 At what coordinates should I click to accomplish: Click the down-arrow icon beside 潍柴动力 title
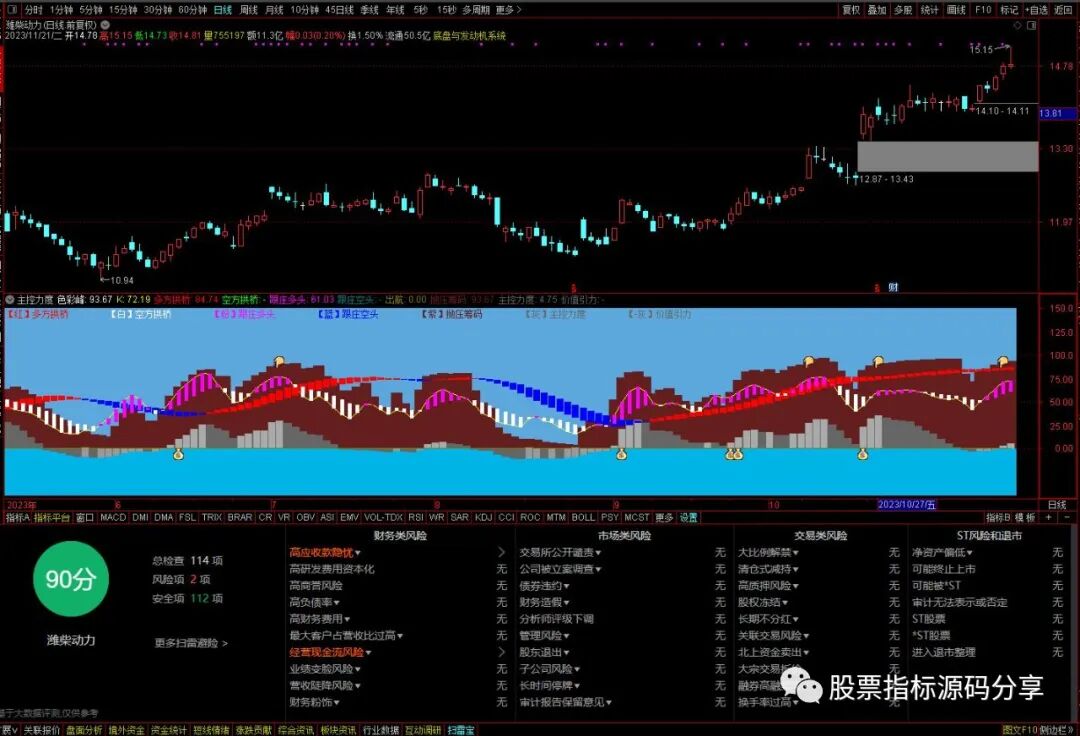pyautogui.click(x=105, y=25)
